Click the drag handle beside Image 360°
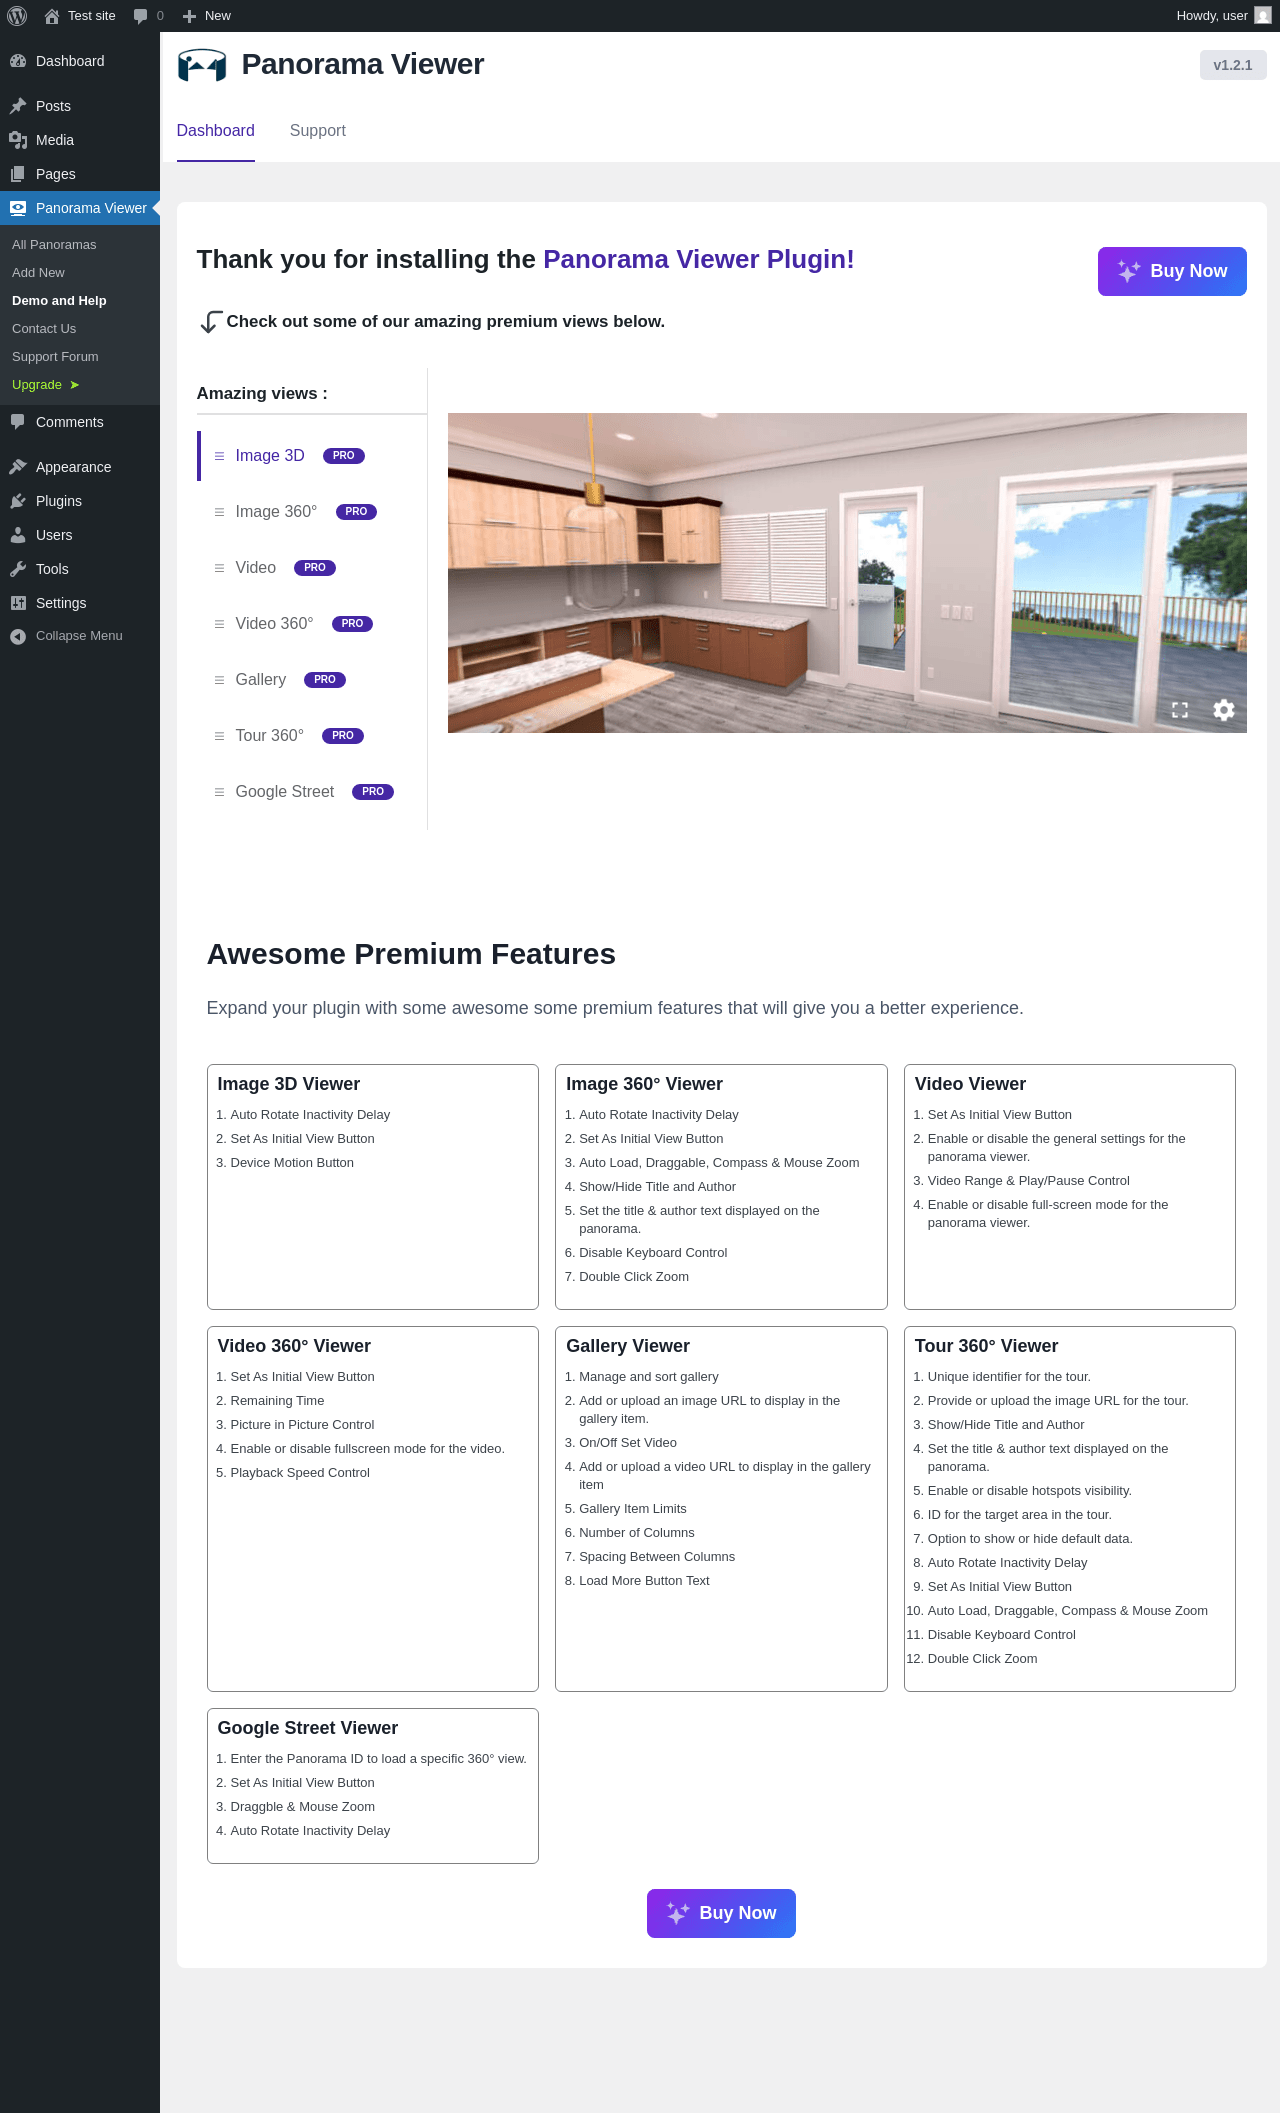This screenshot has height=2113, width=1280. tap(219, 512)
